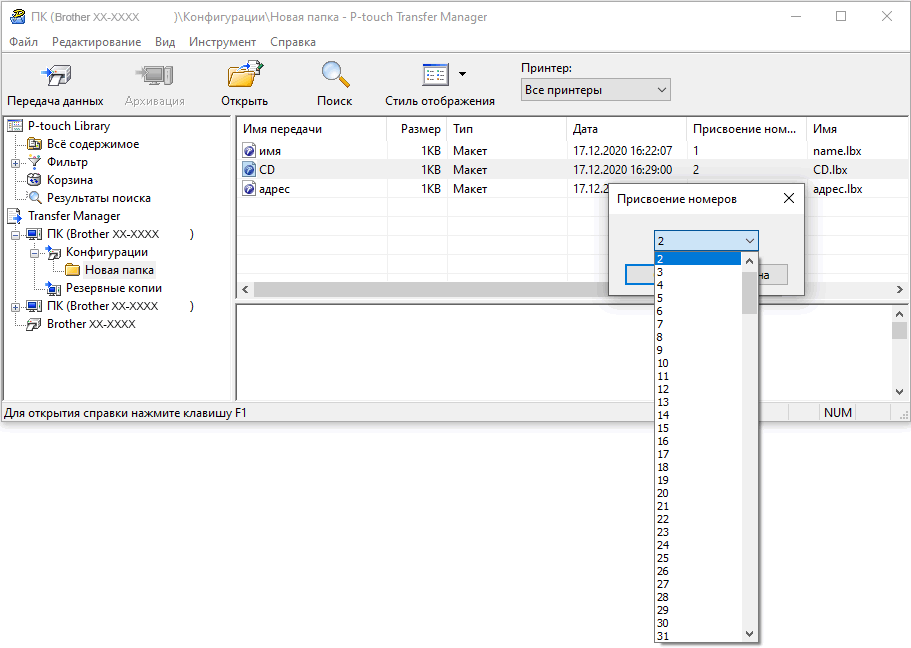Click the Стиль отображения view icon
Viewport: 911px width, 648px height.
pos(435,76)
